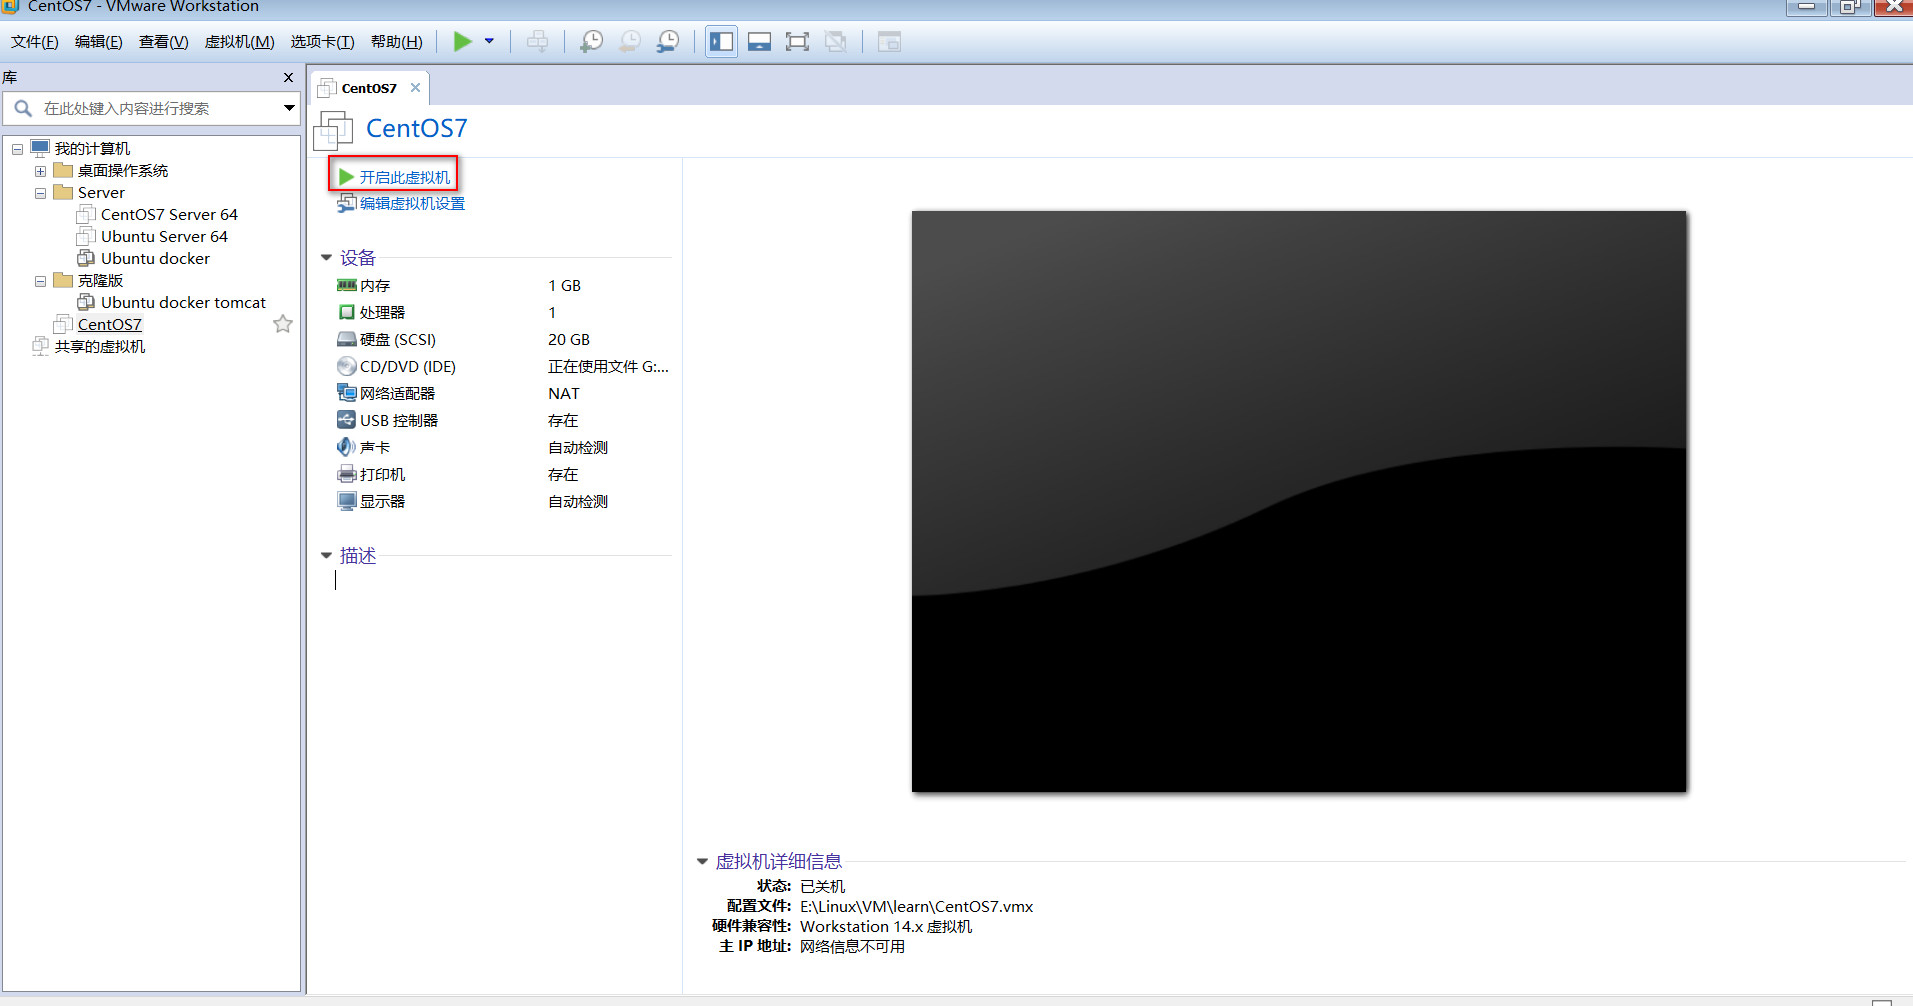Select 我的计算机 in the library tree

pyautogui.click(x=92, y=148)
